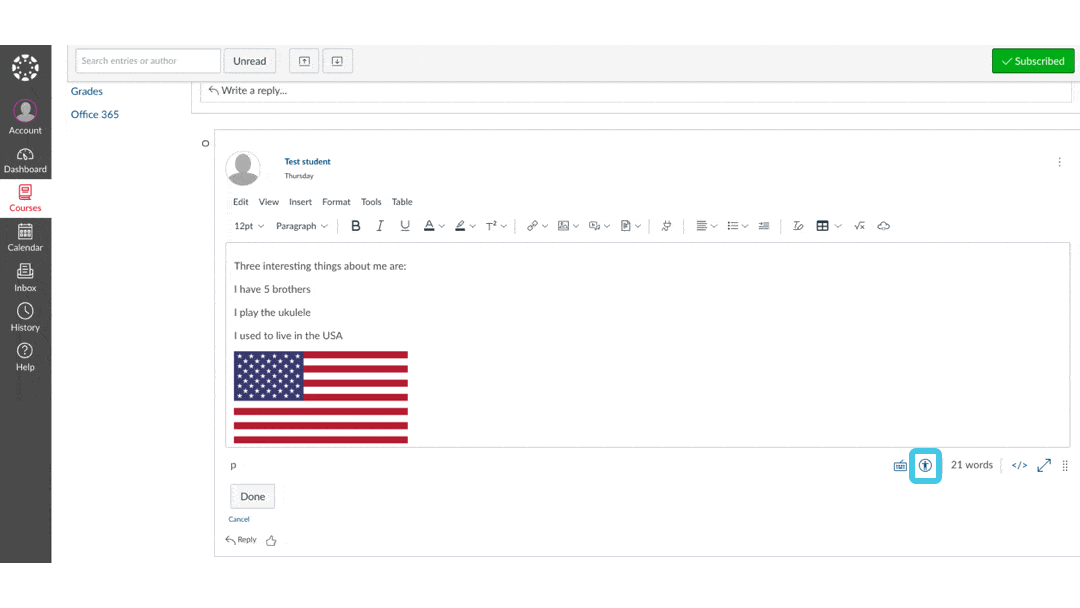Click the Done button
This screenshot has width=1080, height=608.
coord(252,496)
